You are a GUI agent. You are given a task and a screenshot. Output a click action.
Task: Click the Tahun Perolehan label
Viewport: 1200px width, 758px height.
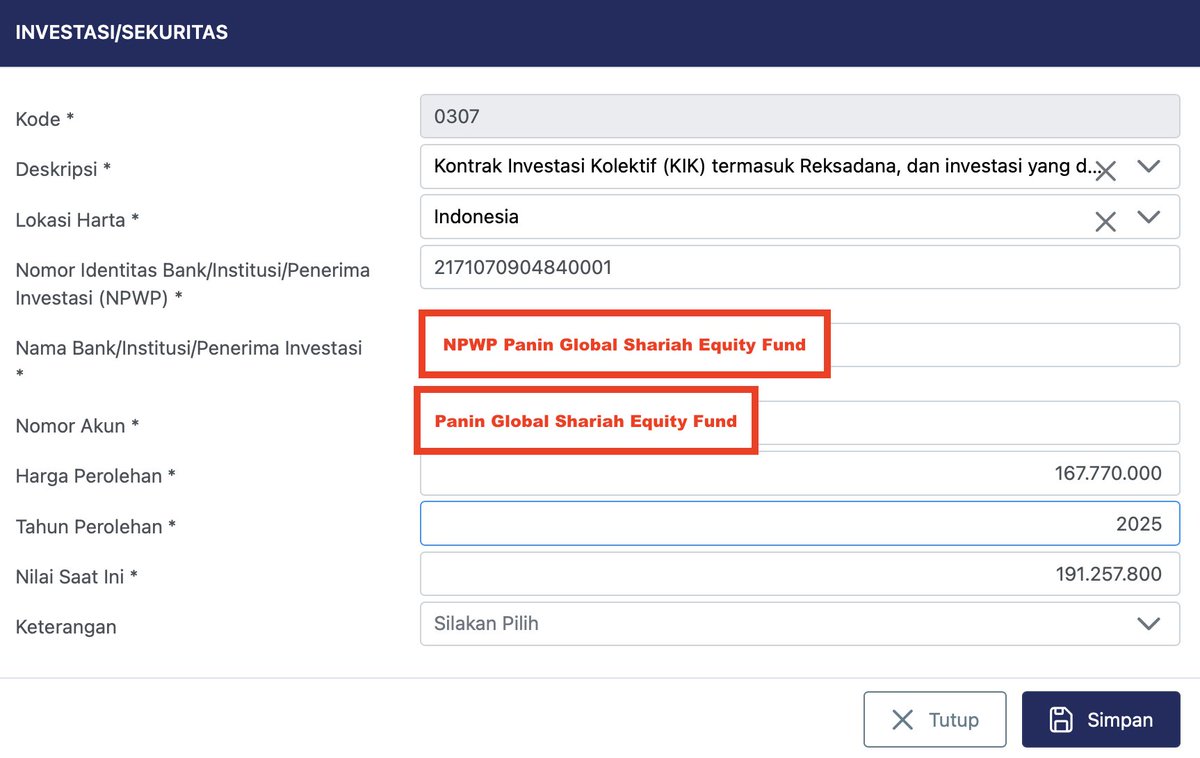[x=96, y=526]
